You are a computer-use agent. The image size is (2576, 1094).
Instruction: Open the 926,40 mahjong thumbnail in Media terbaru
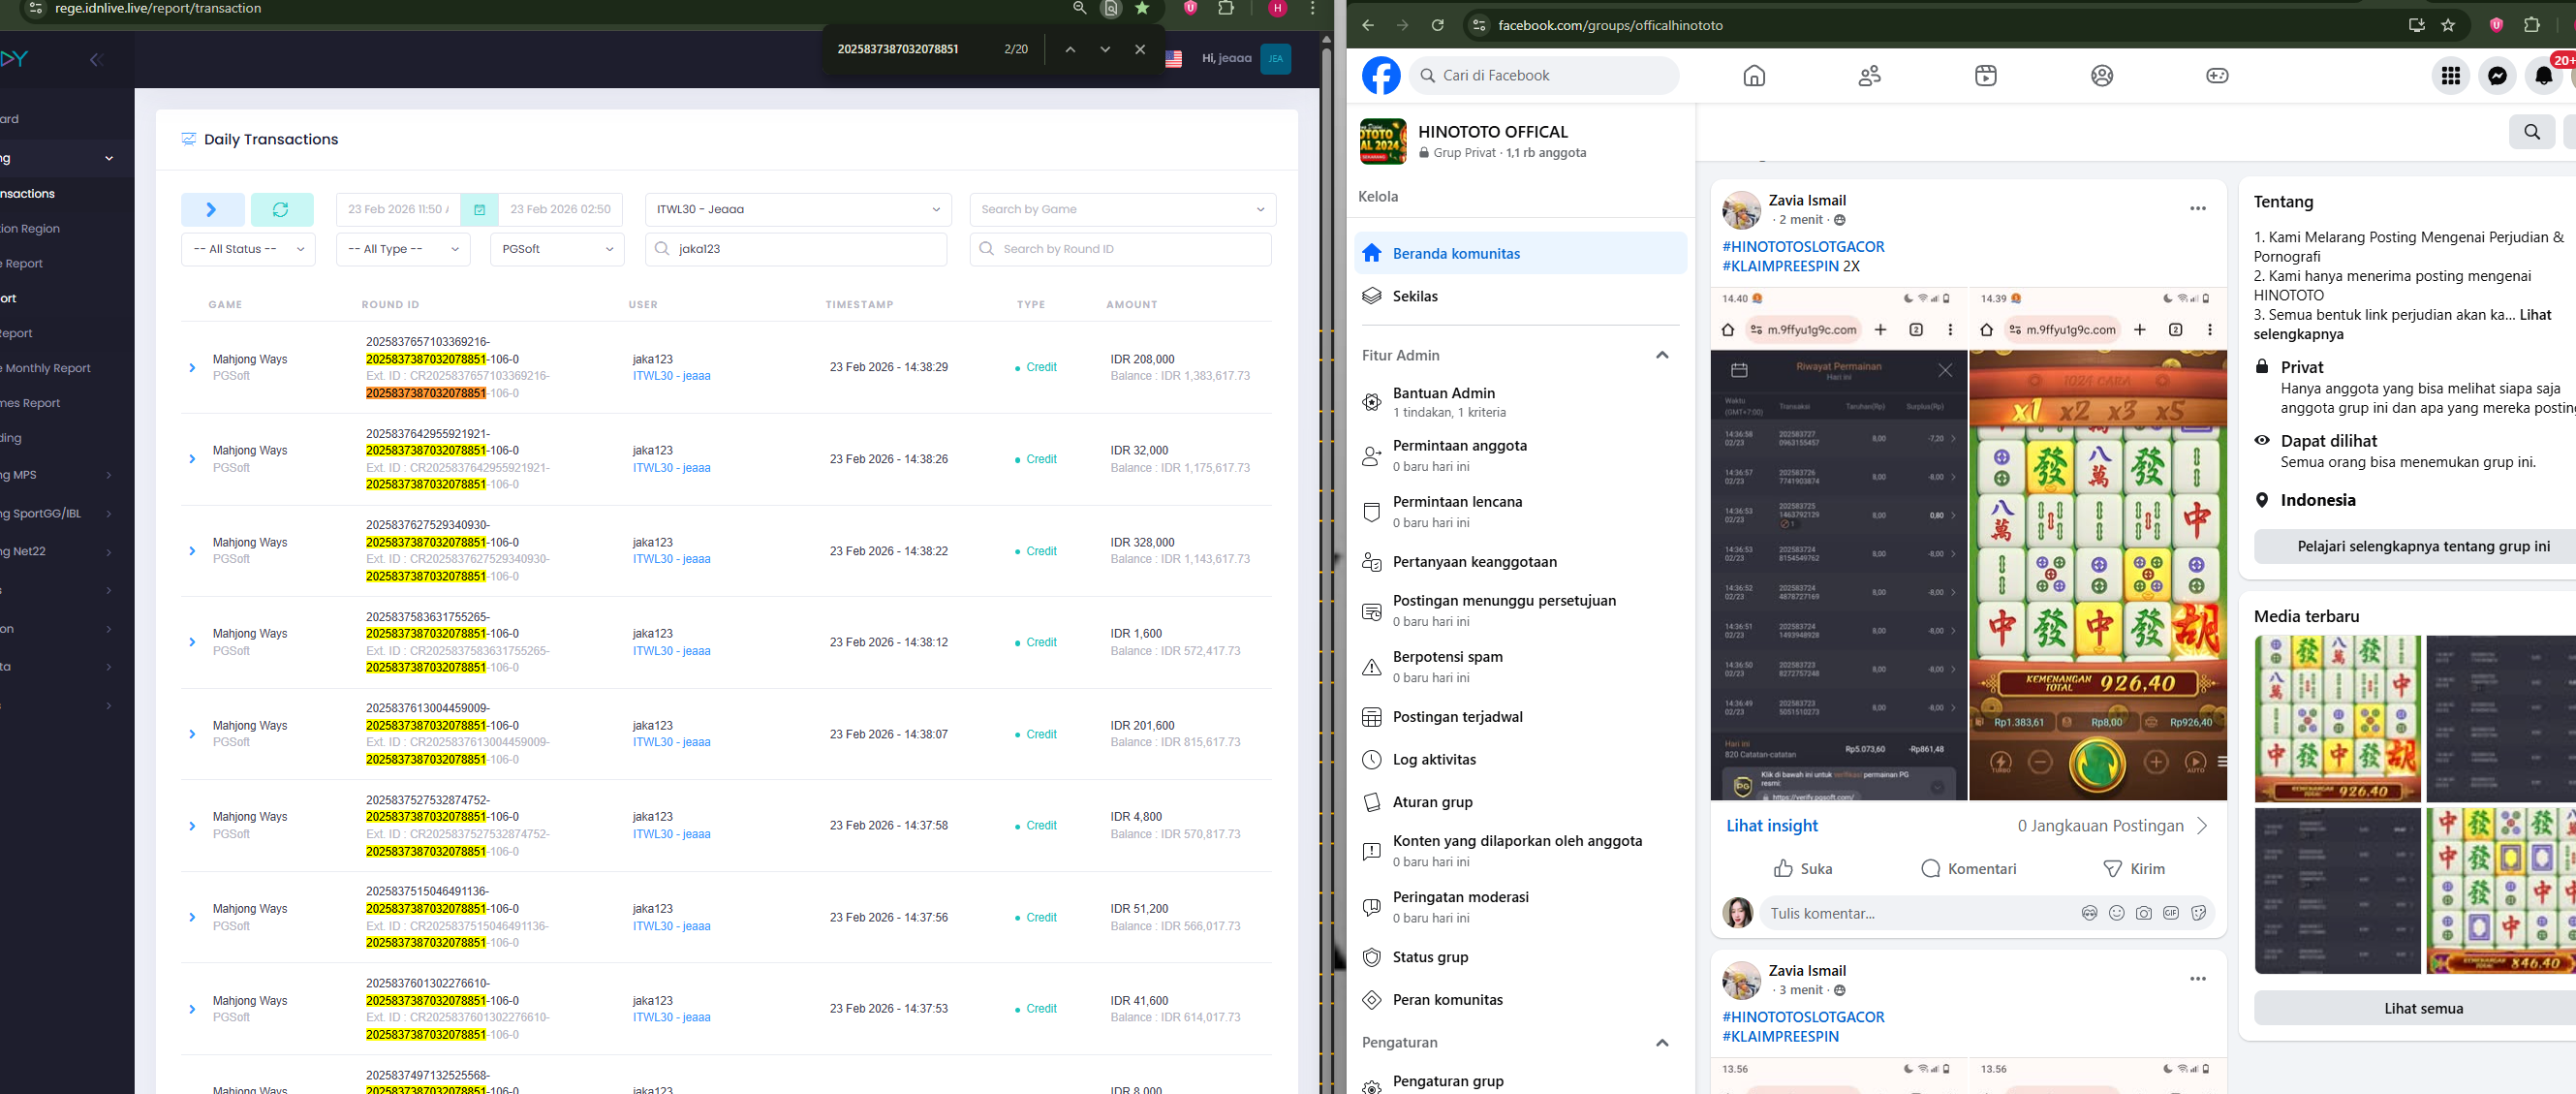coord(2337,719)
